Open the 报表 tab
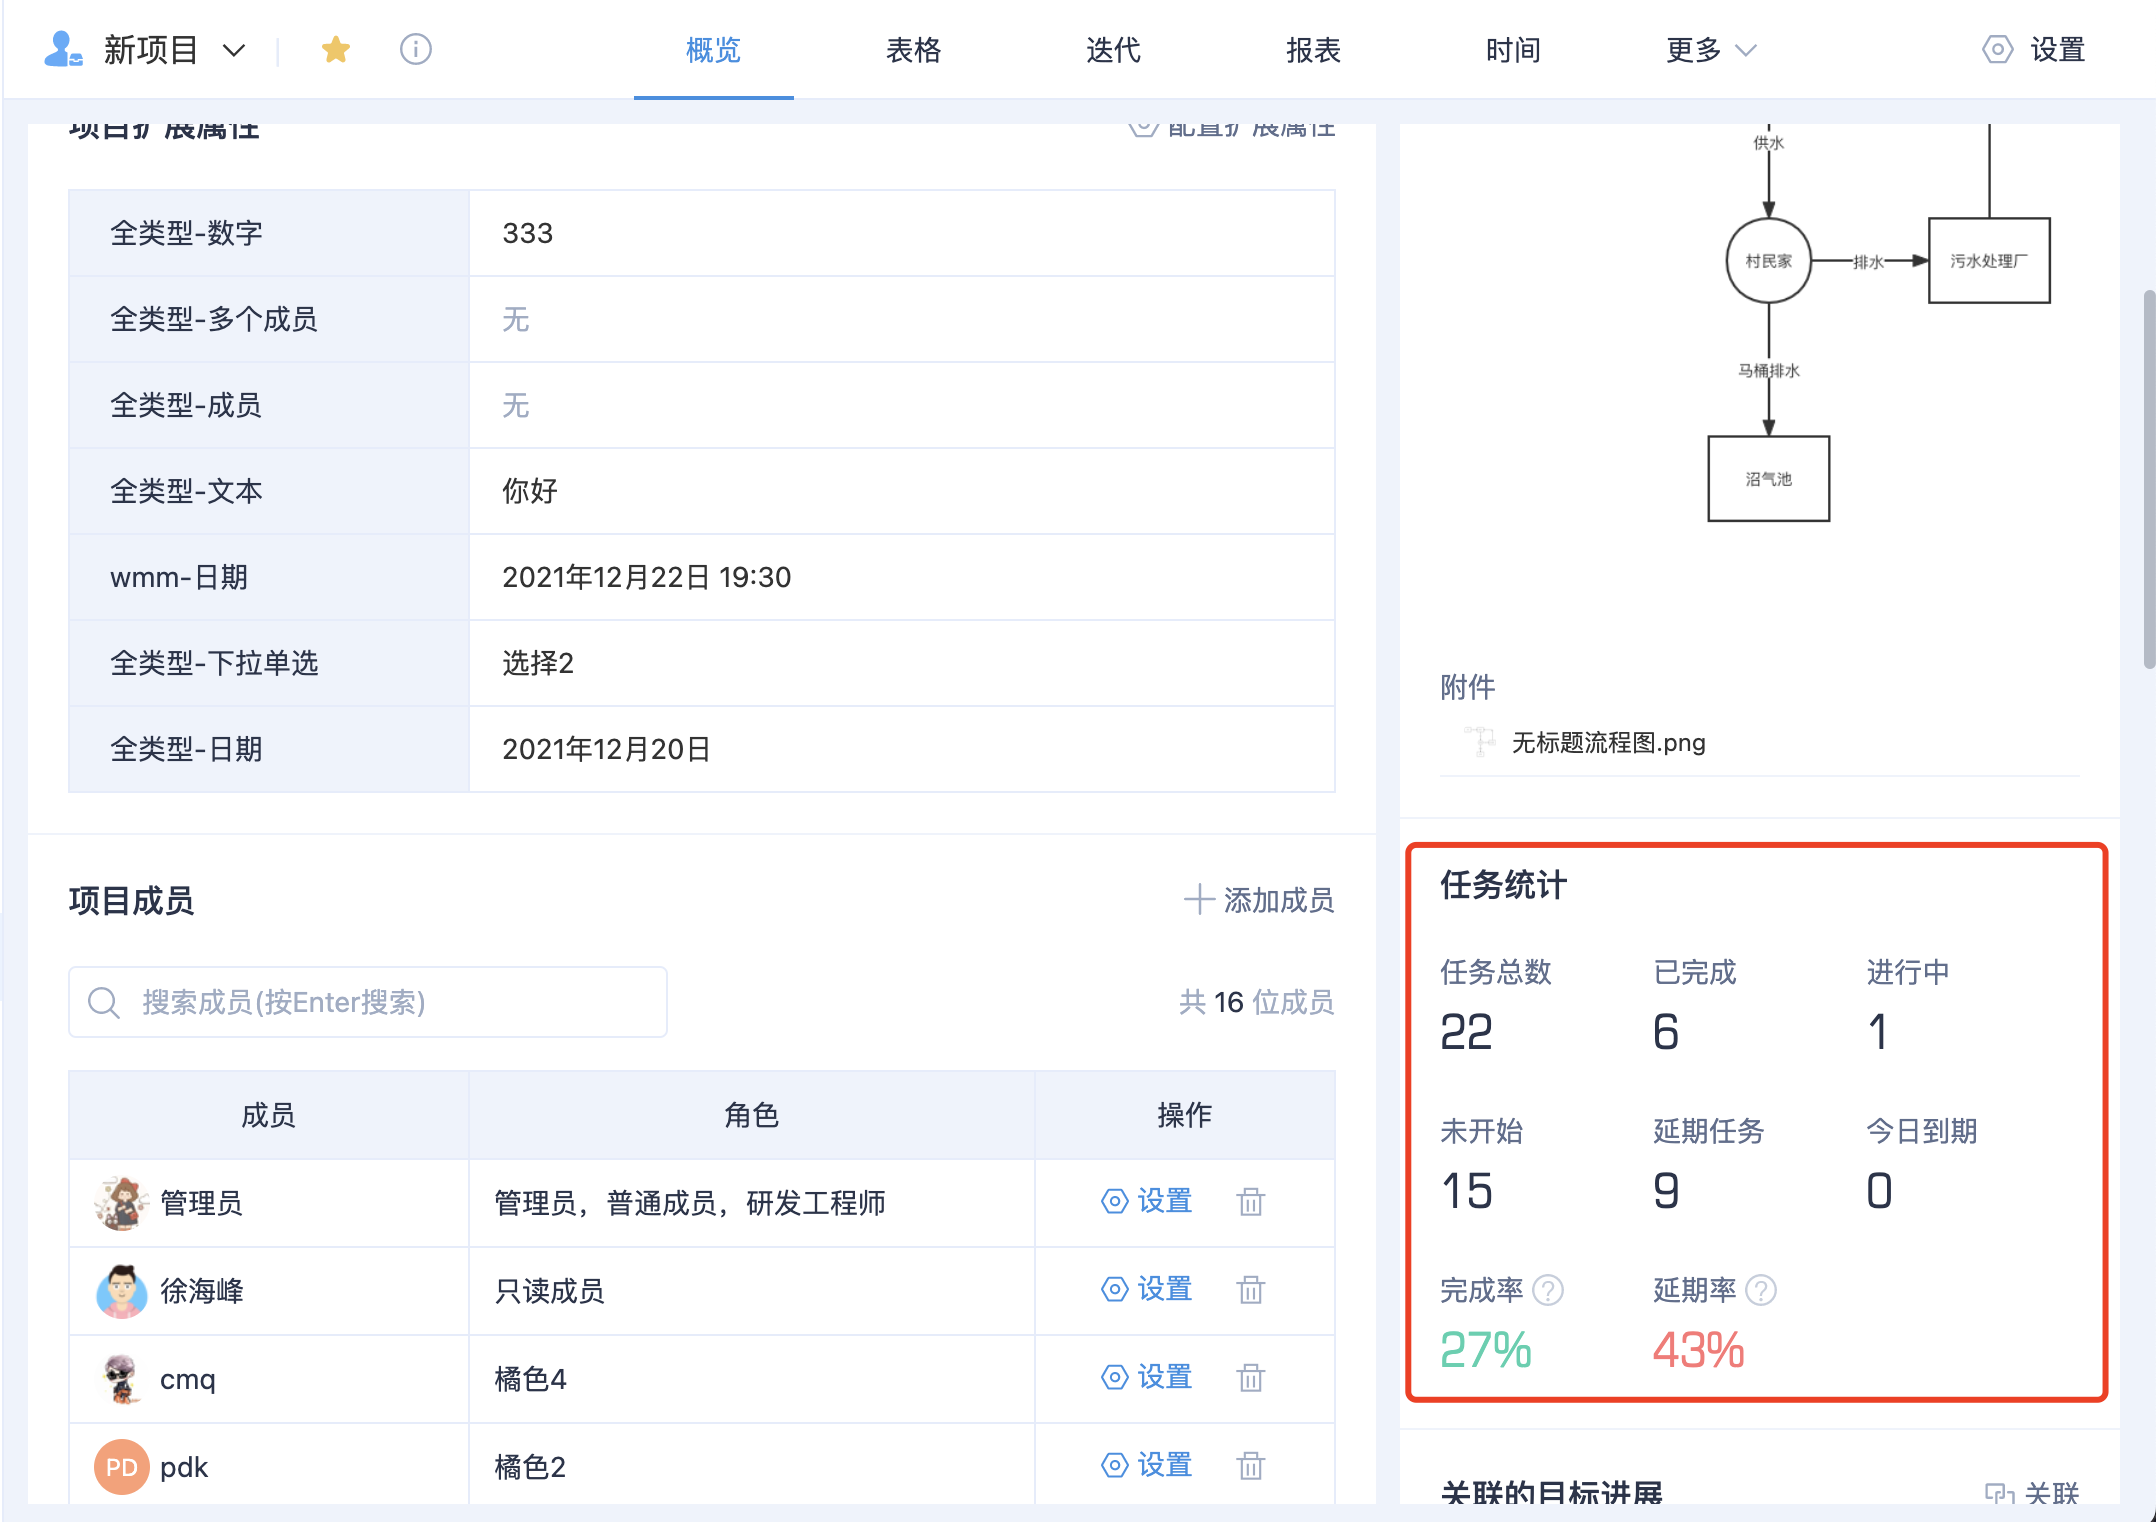The height and width of the screenshot is (1522, 2156). coord(1313,50)
